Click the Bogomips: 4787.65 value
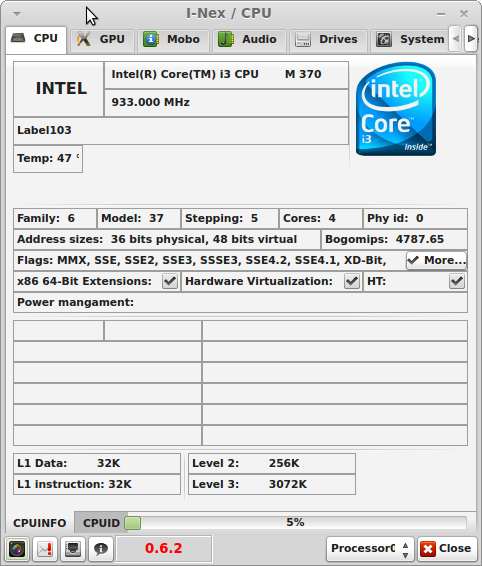The width and height of the screenshot is (482, 566). coord(394,239)
